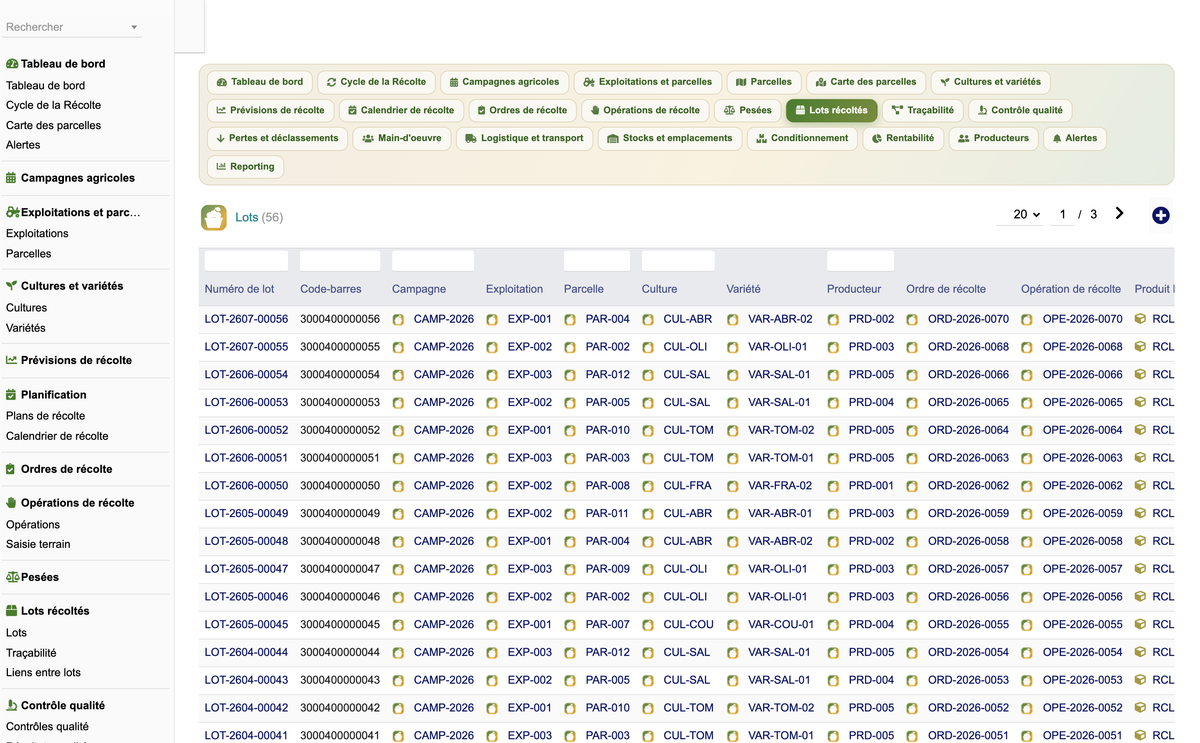Open Exploitations et parcelles tab
This screenshot has height=743, width=1200.
click(x=648, y=82)
